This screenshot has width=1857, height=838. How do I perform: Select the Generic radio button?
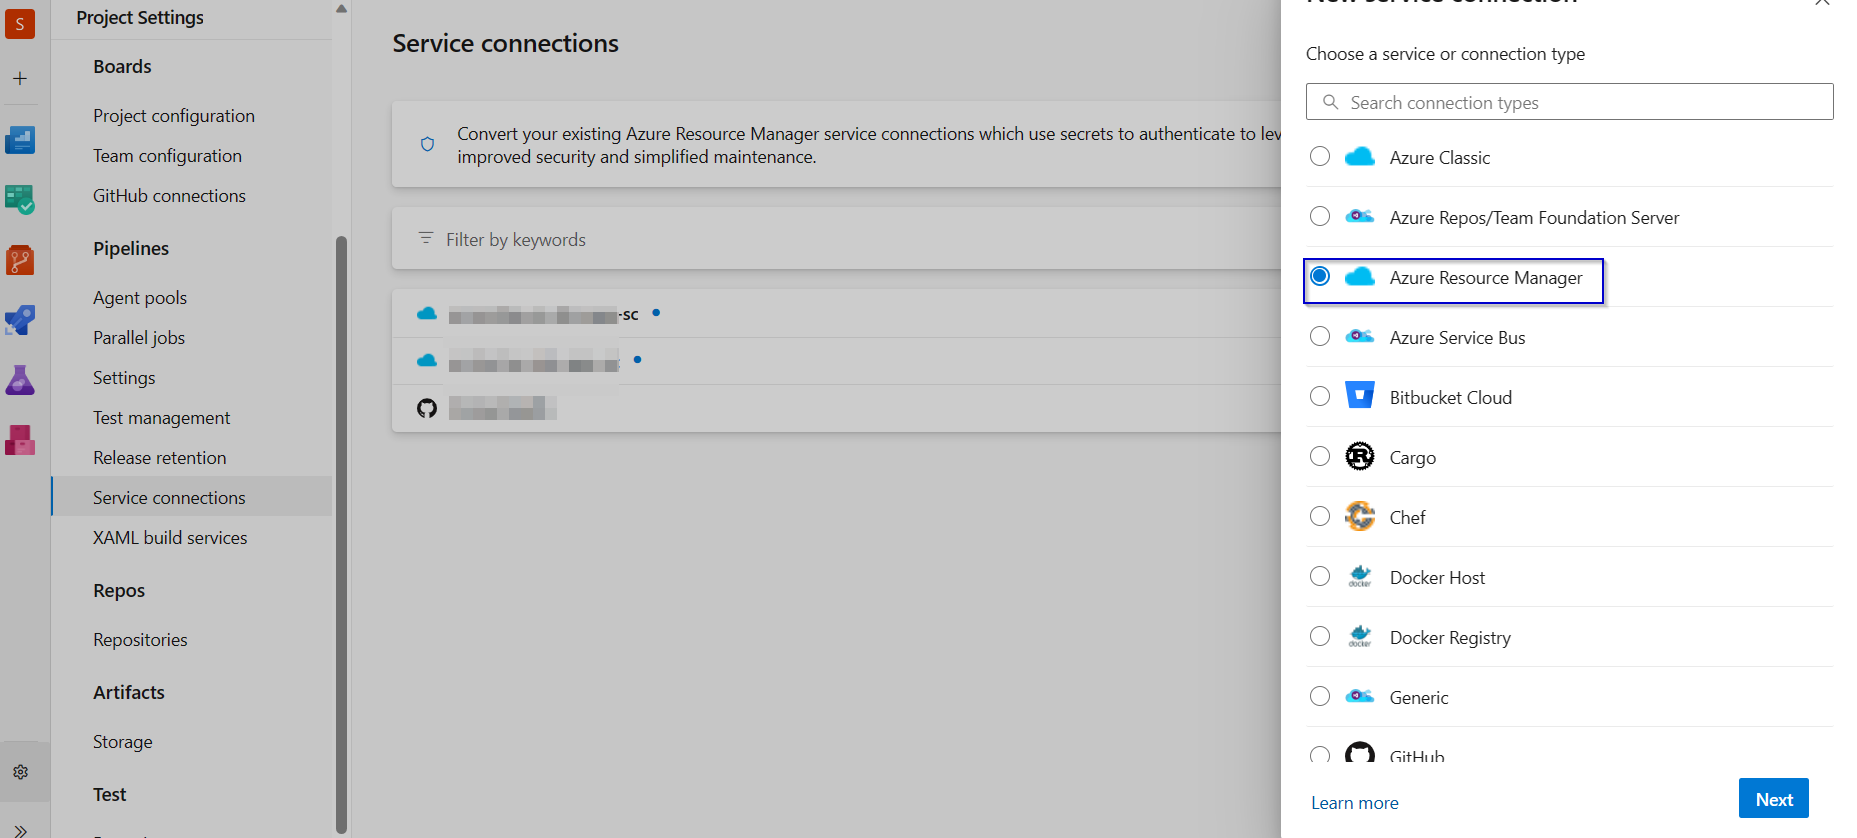click(x=1320, y=696)
